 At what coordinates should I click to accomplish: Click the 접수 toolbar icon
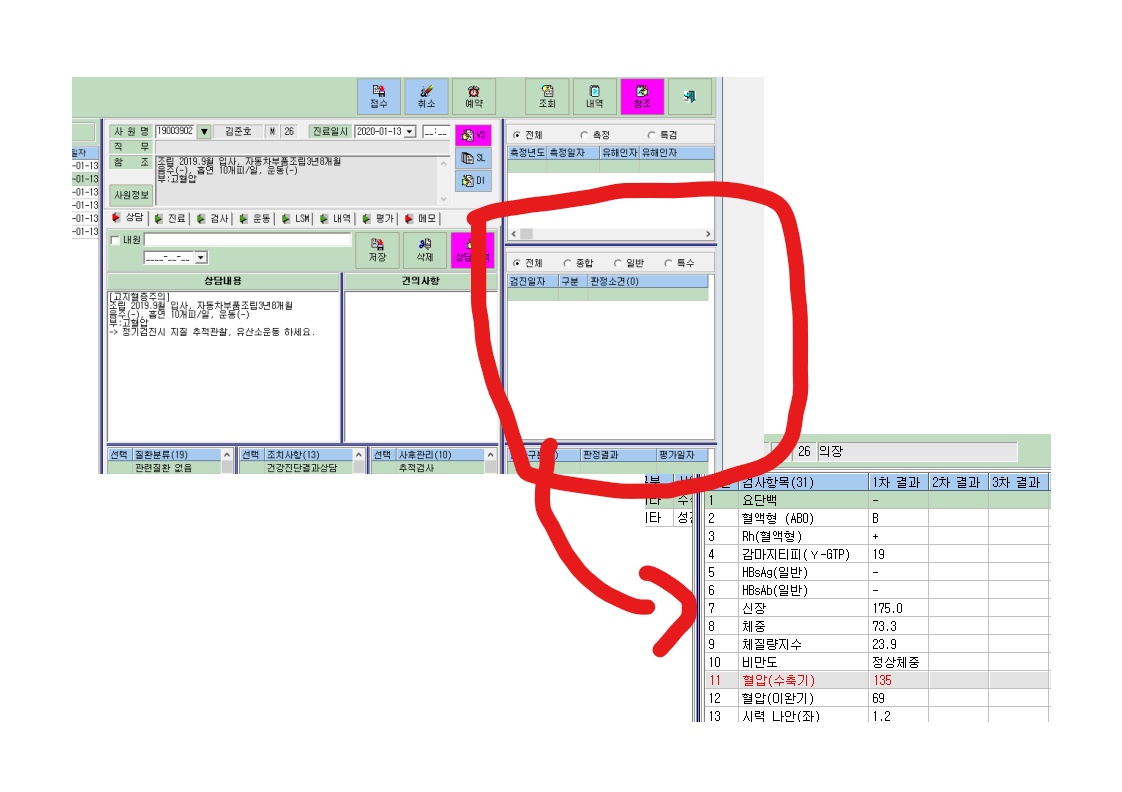pos(379,96)
